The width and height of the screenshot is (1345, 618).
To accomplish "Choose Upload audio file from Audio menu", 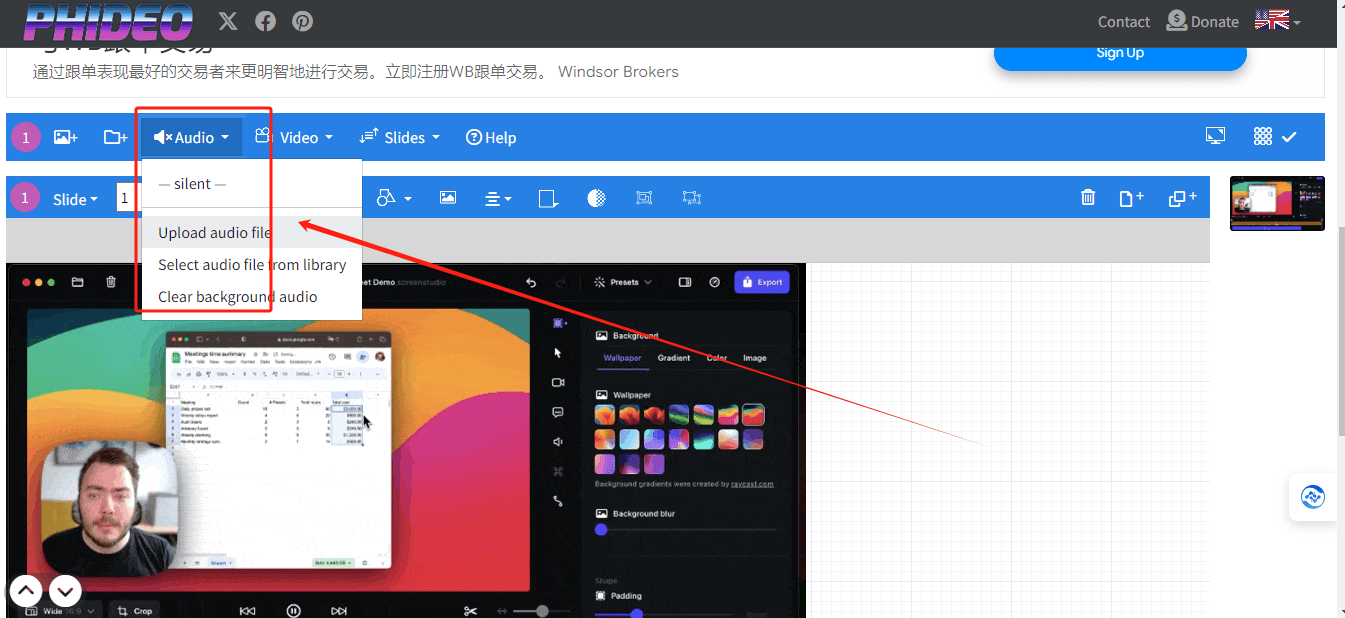I will [213, 232].
